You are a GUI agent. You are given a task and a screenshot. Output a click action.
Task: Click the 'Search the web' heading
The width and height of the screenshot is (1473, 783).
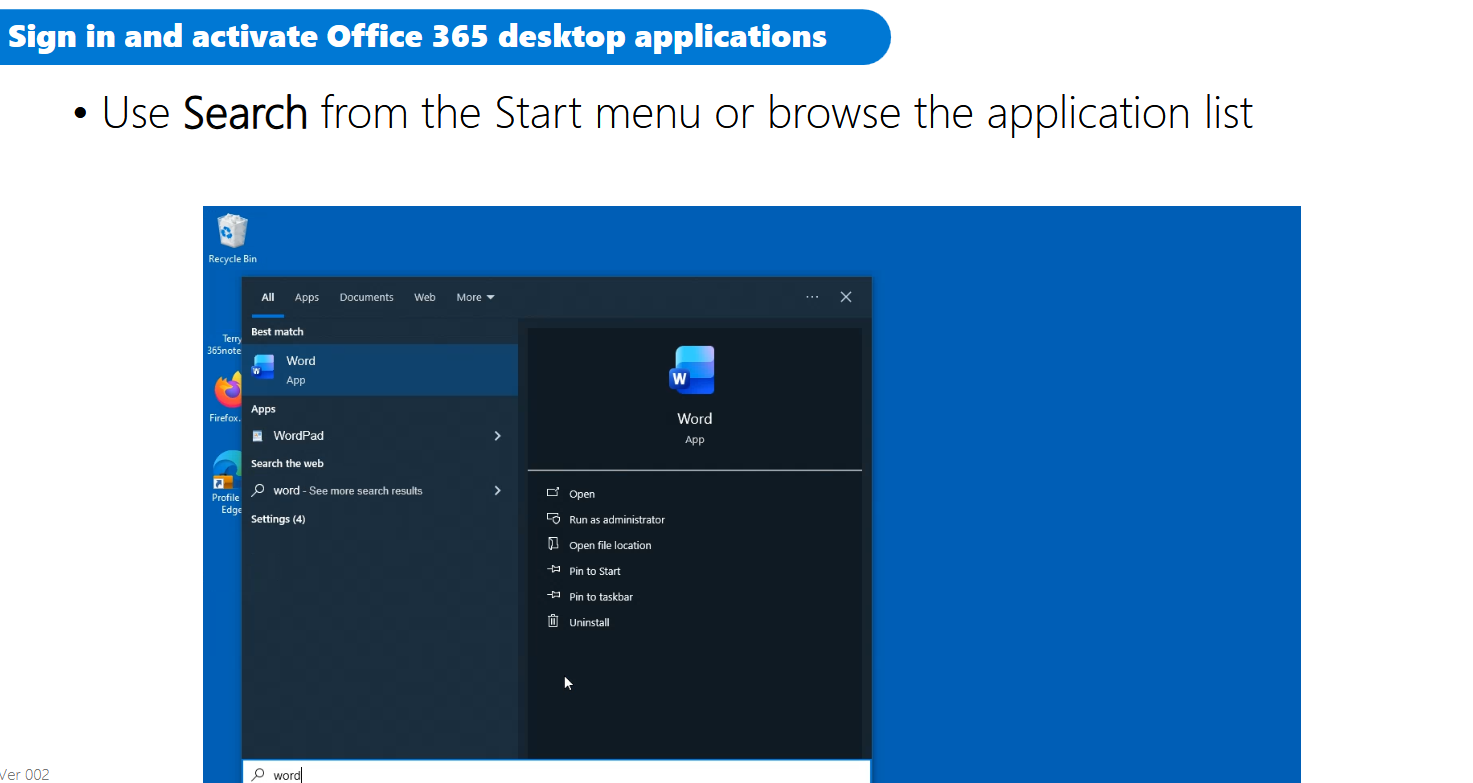[x=287, y=464]
